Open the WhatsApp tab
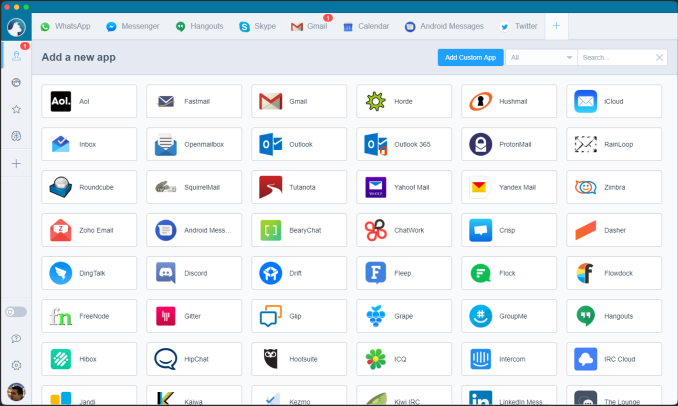The width and height of the screenshot is (678, 406). click(65, 26)
